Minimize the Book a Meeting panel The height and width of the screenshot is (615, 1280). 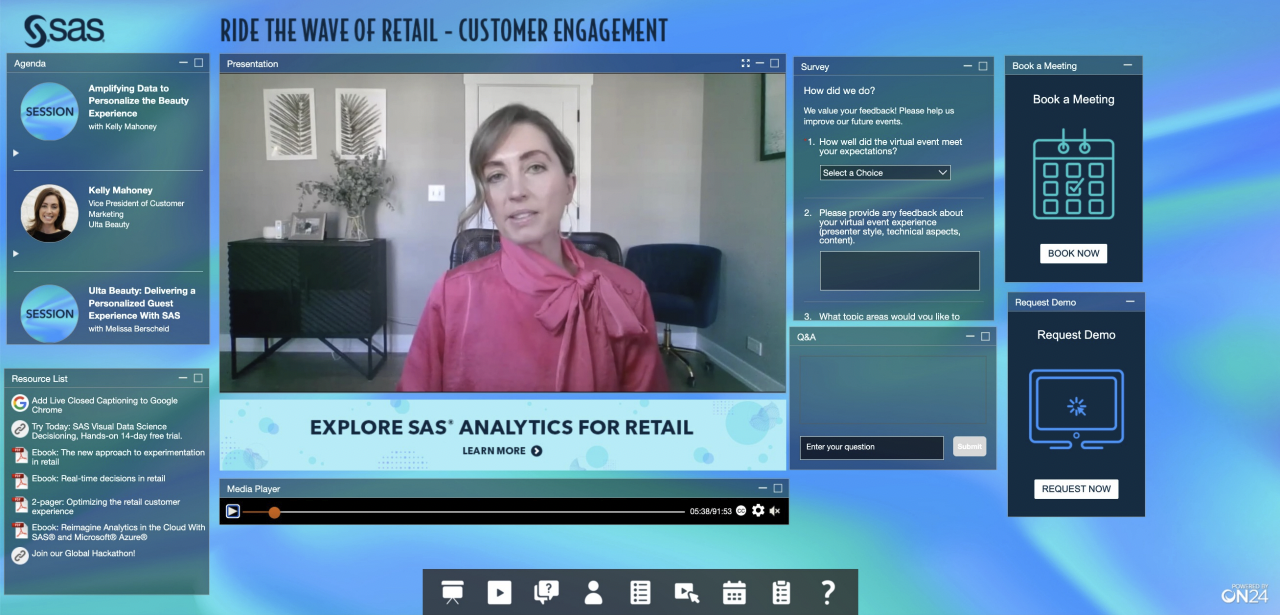tap(1128, 65)
